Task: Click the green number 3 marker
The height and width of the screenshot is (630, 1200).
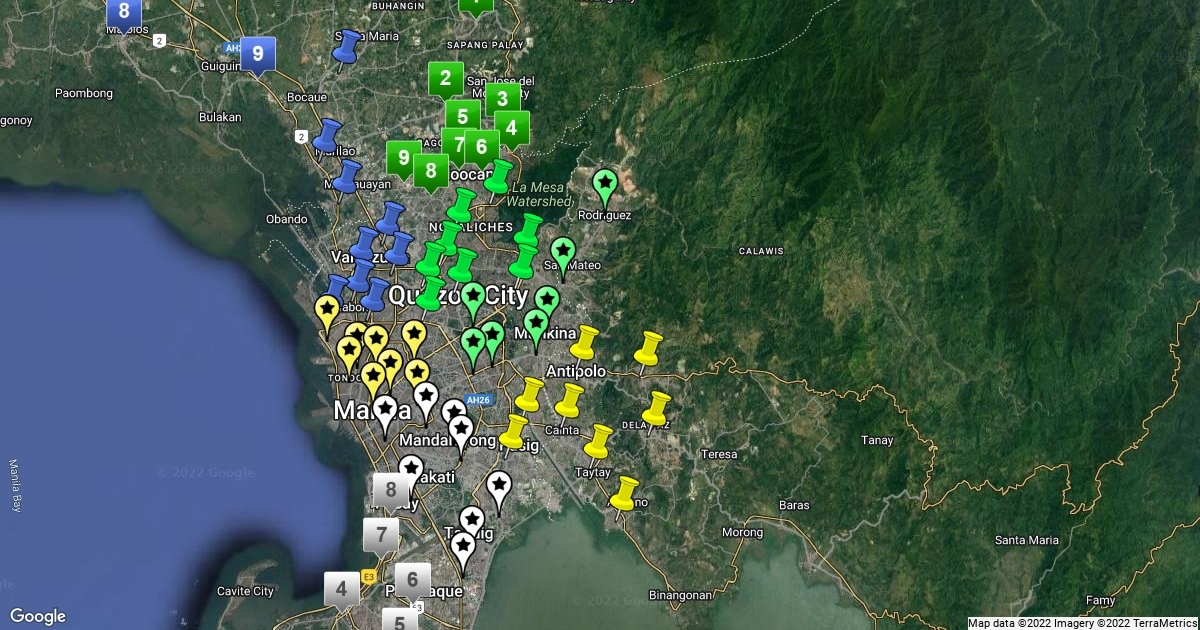Action: point(502,98)
